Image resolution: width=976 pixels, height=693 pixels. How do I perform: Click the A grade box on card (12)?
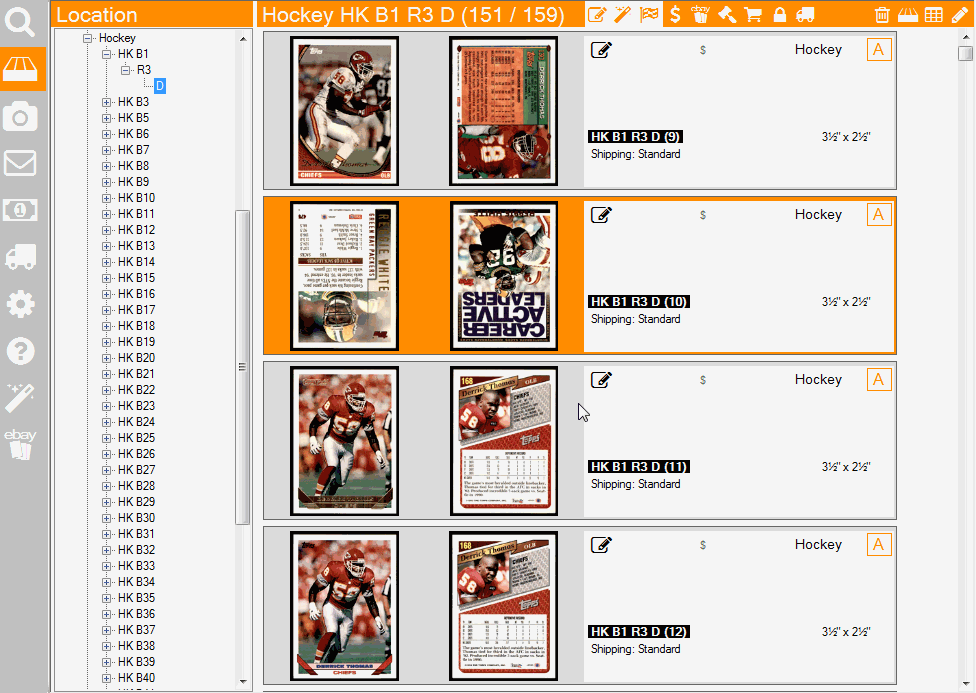[879, 545]
